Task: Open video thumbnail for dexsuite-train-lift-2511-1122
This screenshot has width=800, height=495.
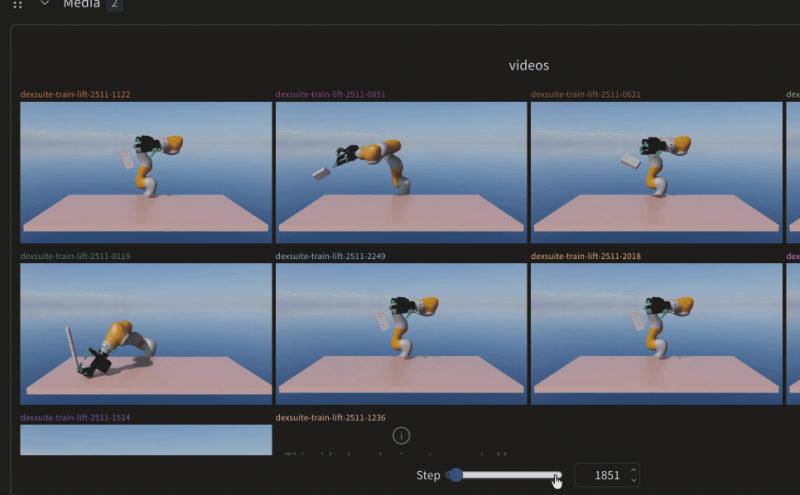Action: click(x=146, y=172)
